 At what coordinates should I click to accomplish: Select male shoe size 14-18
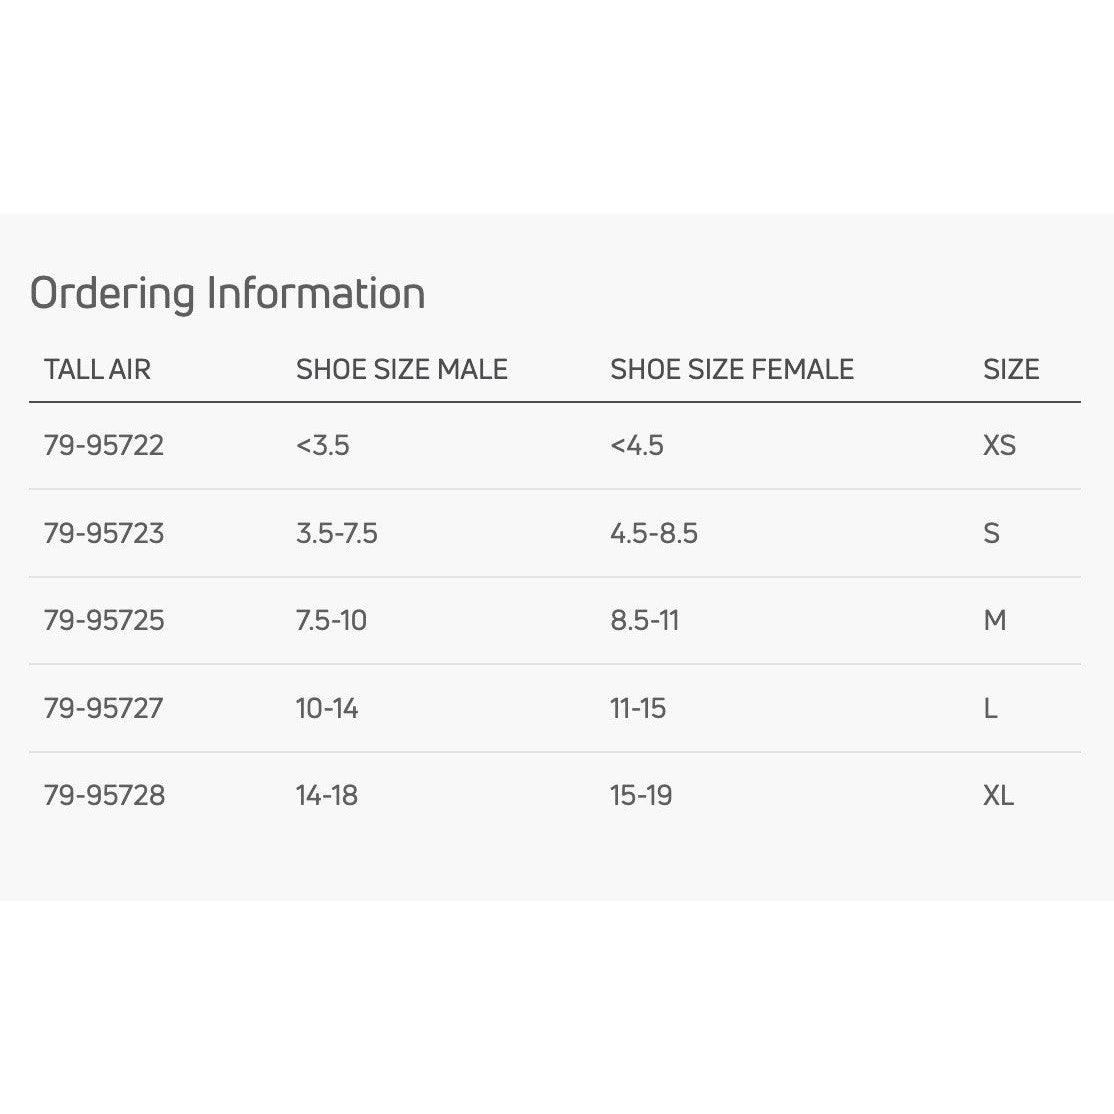pyautogui.click(x=327, y=796)
